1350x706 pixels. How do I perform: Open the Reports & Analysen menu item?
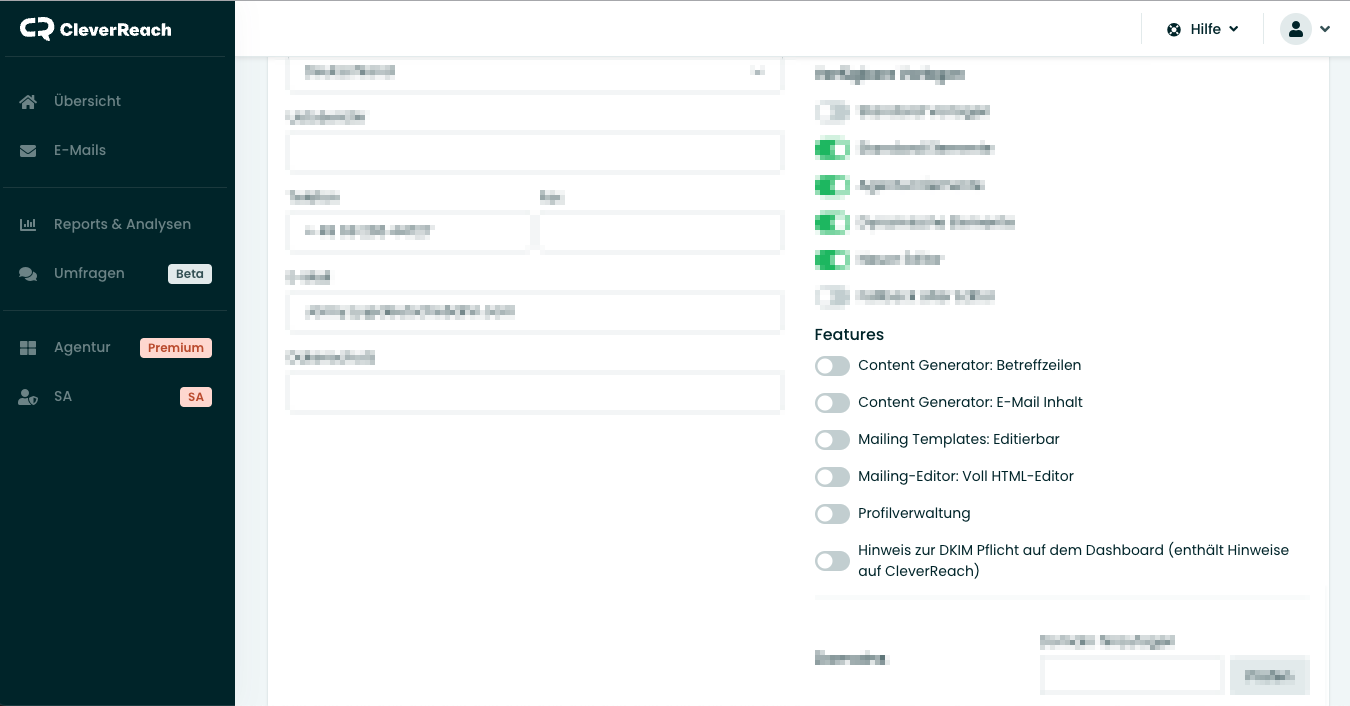point(122,225)
